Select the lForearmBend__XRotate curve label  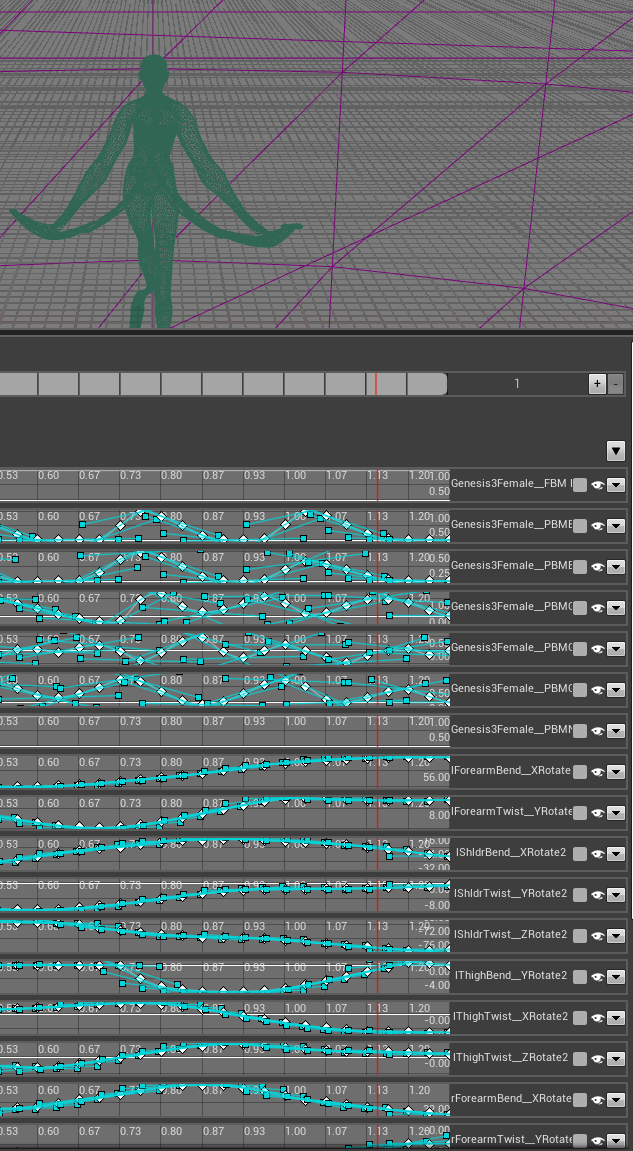(x=511, y=770)
